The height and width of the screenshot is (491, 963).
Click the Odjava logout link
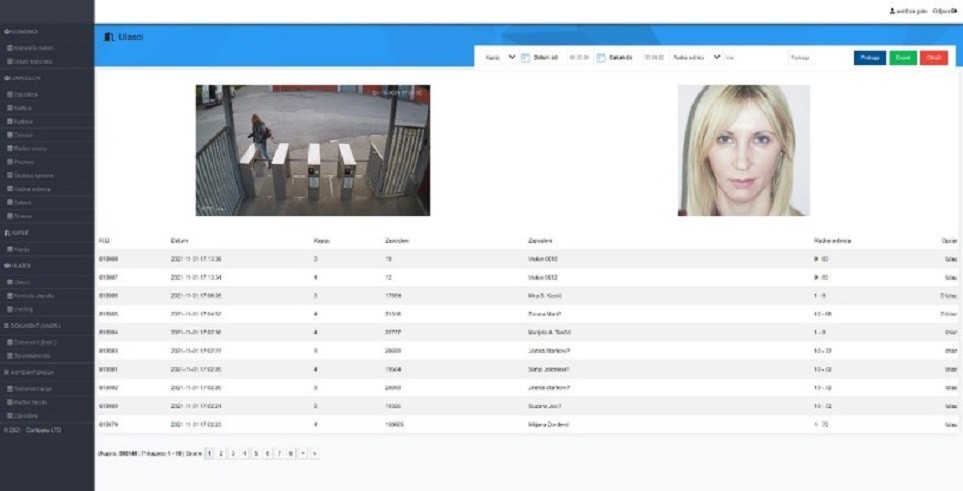pyautogui.click(x=944, y=11)
